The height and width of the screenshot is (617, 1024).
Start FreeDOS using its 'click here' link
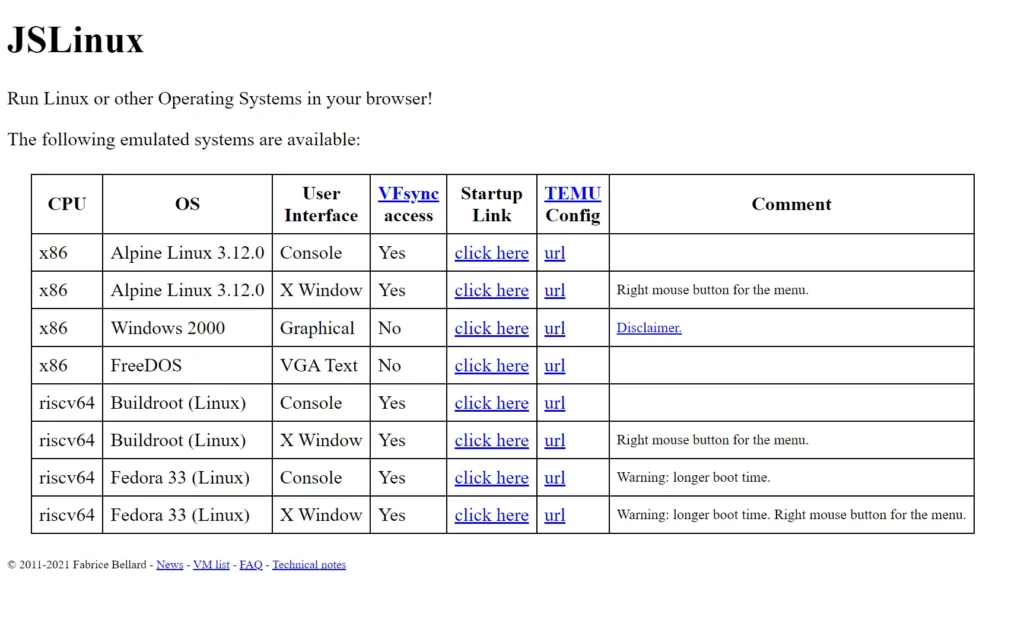coord(491,365)
